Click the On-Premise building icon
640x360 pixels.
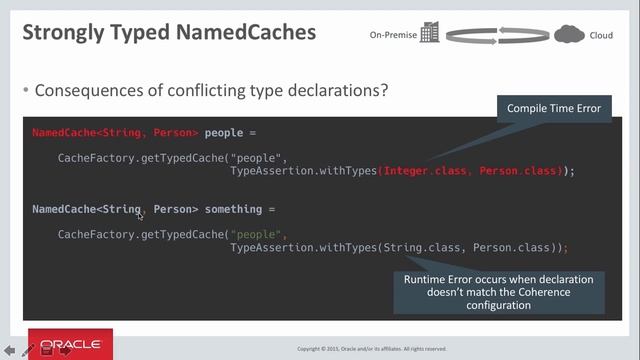point(430,32)
